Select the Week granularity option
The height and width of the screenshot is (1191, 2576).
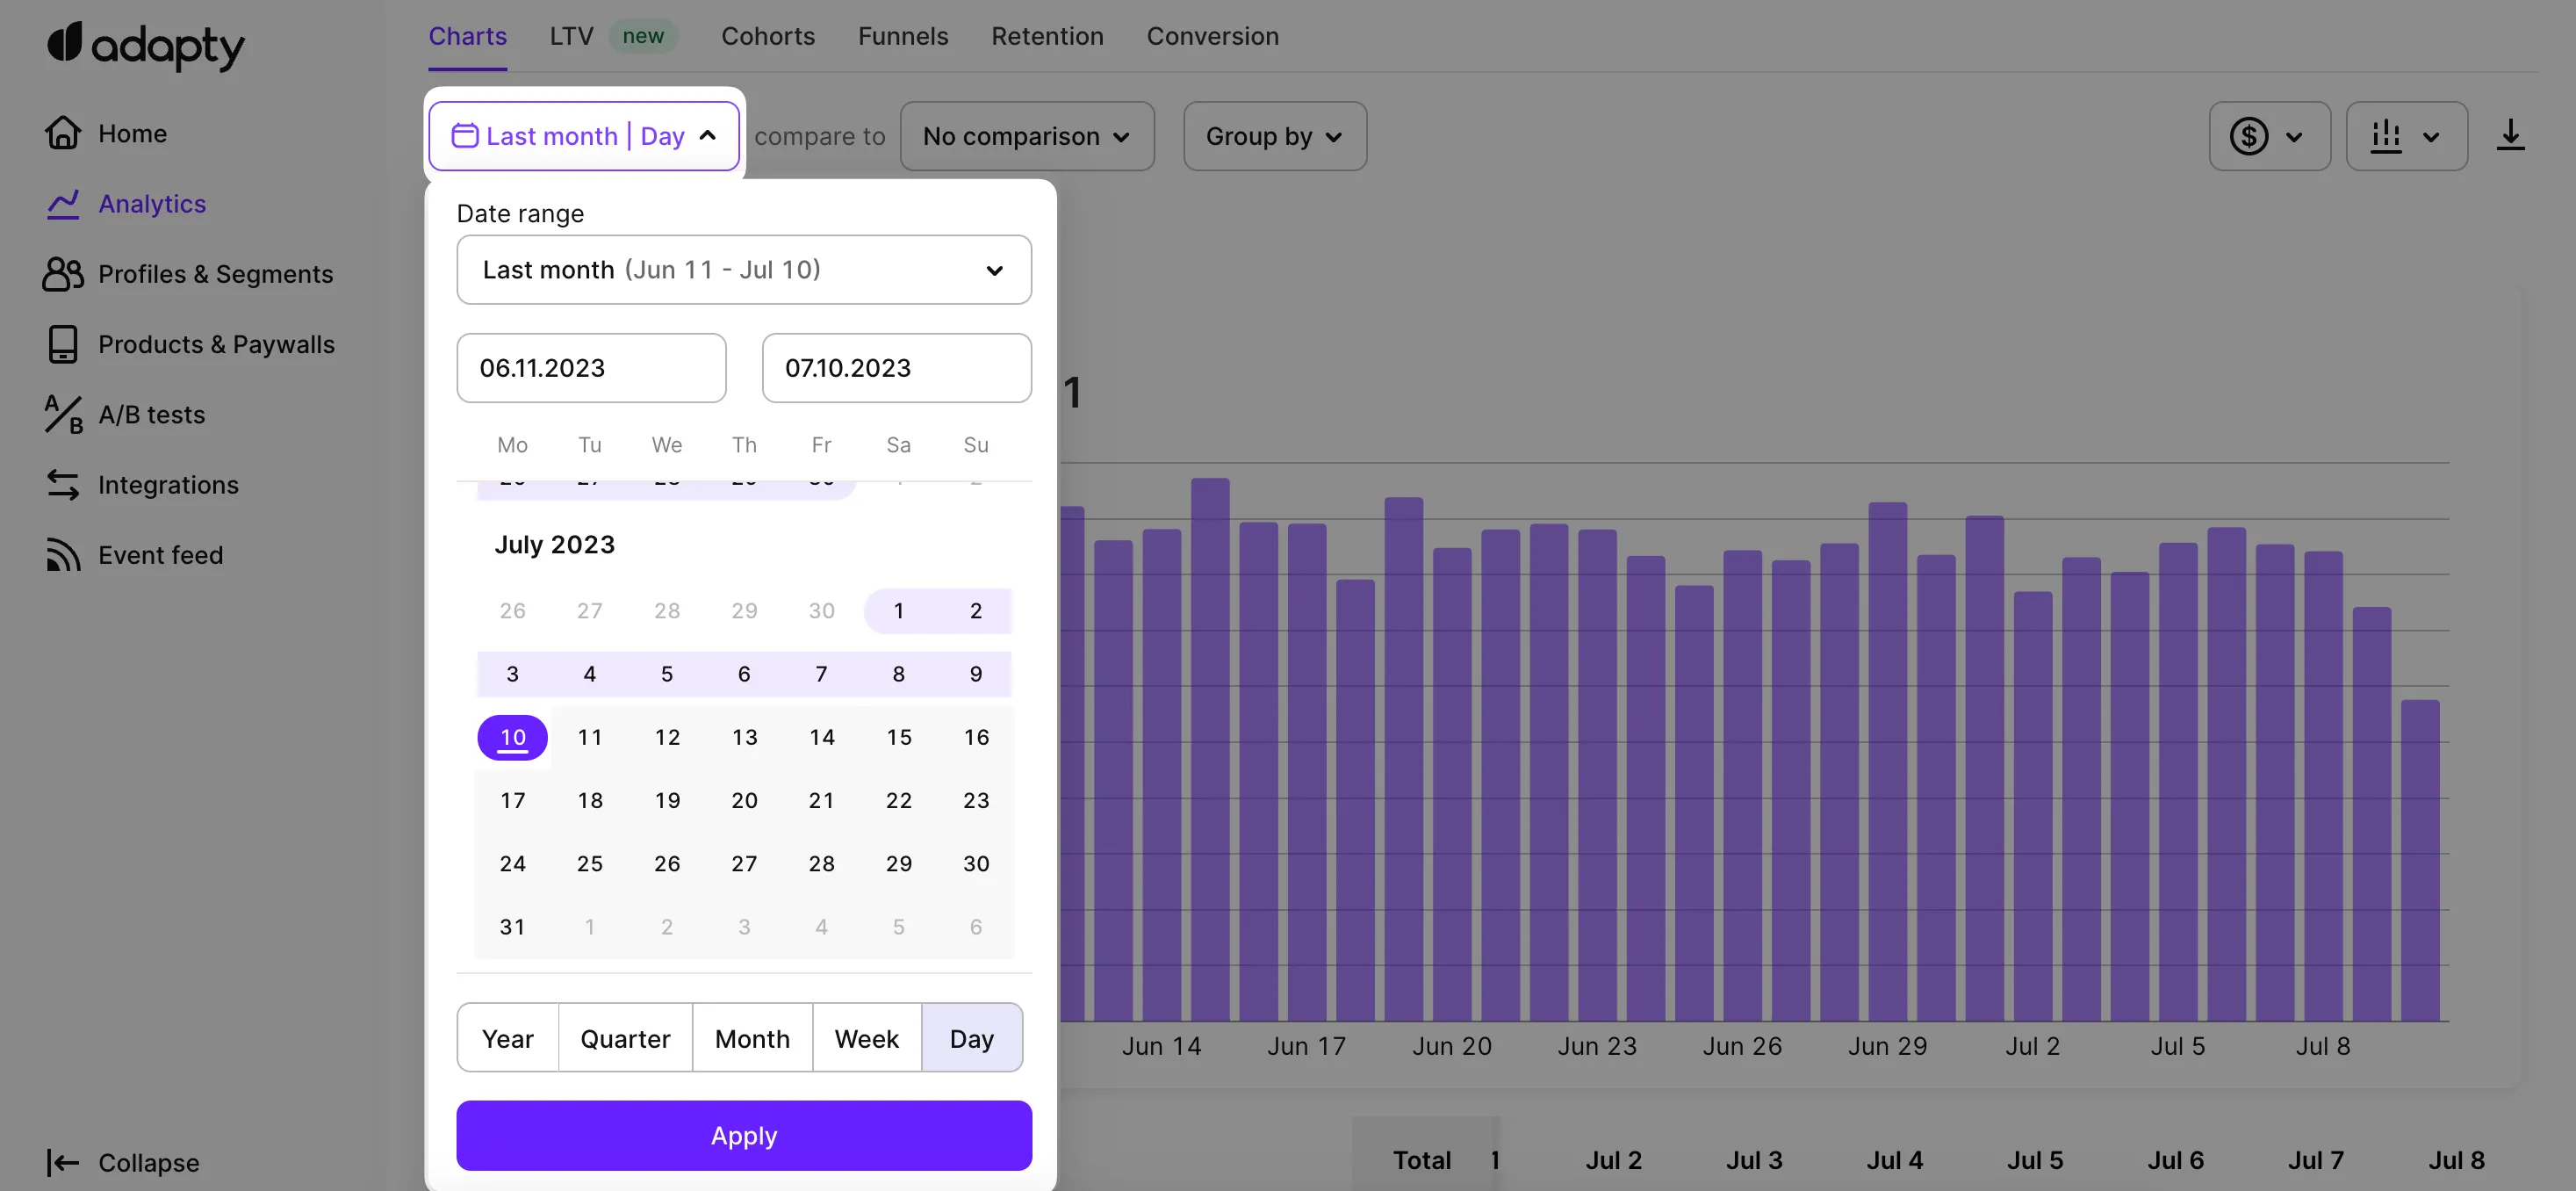click(866, 1038)
